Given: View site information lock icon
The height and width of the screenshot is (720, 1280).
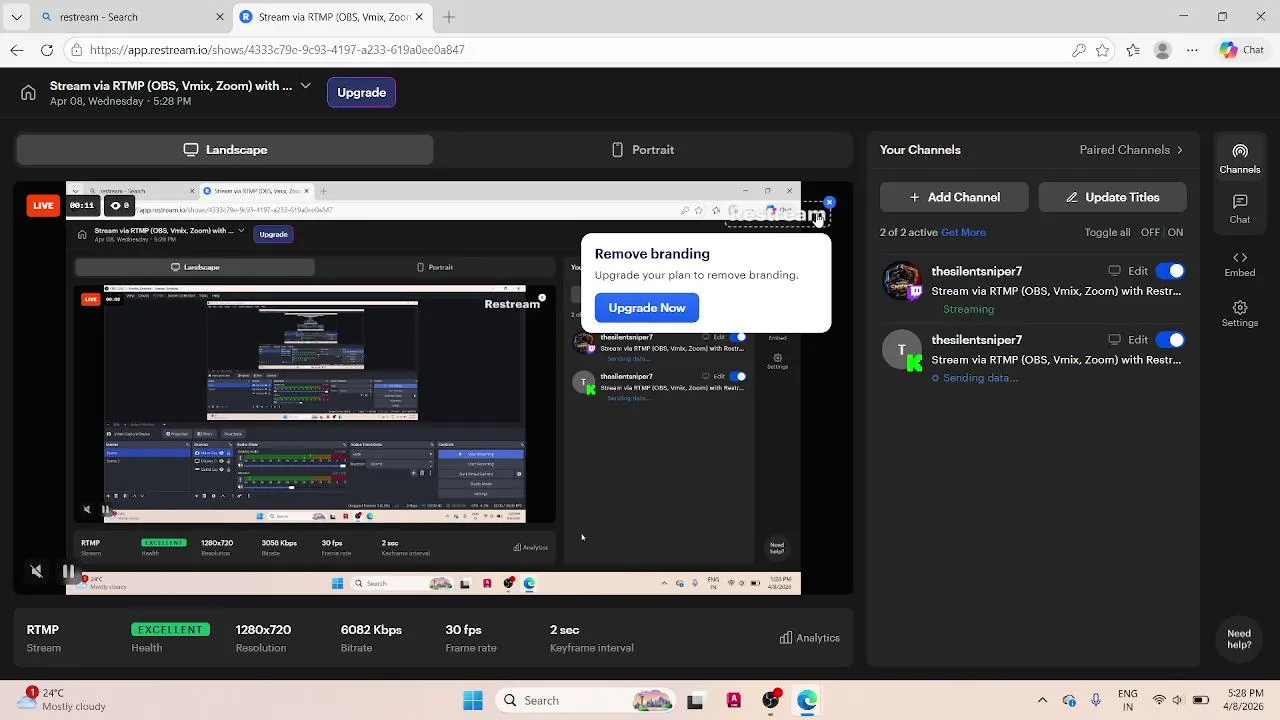Looking at the screenshot, I should pyautogui.click(x=76, y=50).
